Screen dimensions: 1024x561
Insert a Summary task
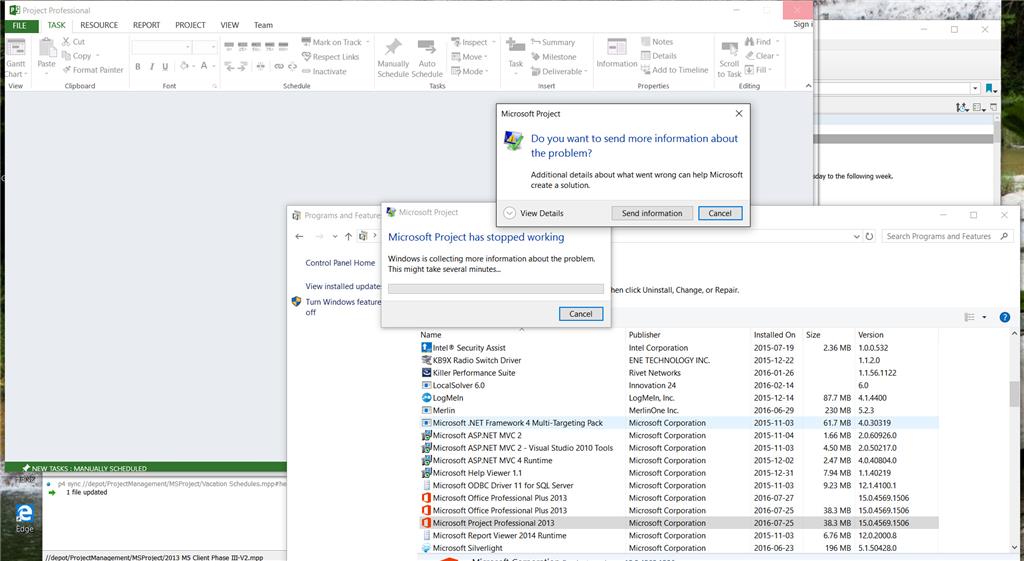[x=552, y=42]
